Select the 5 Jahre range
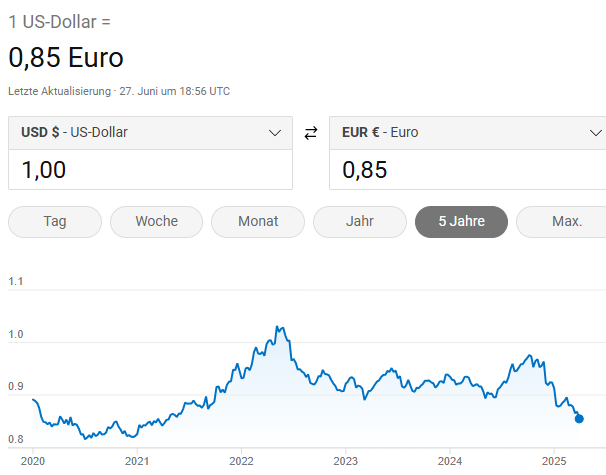Viewport: 606px width, 475px height. pos(461,221)
